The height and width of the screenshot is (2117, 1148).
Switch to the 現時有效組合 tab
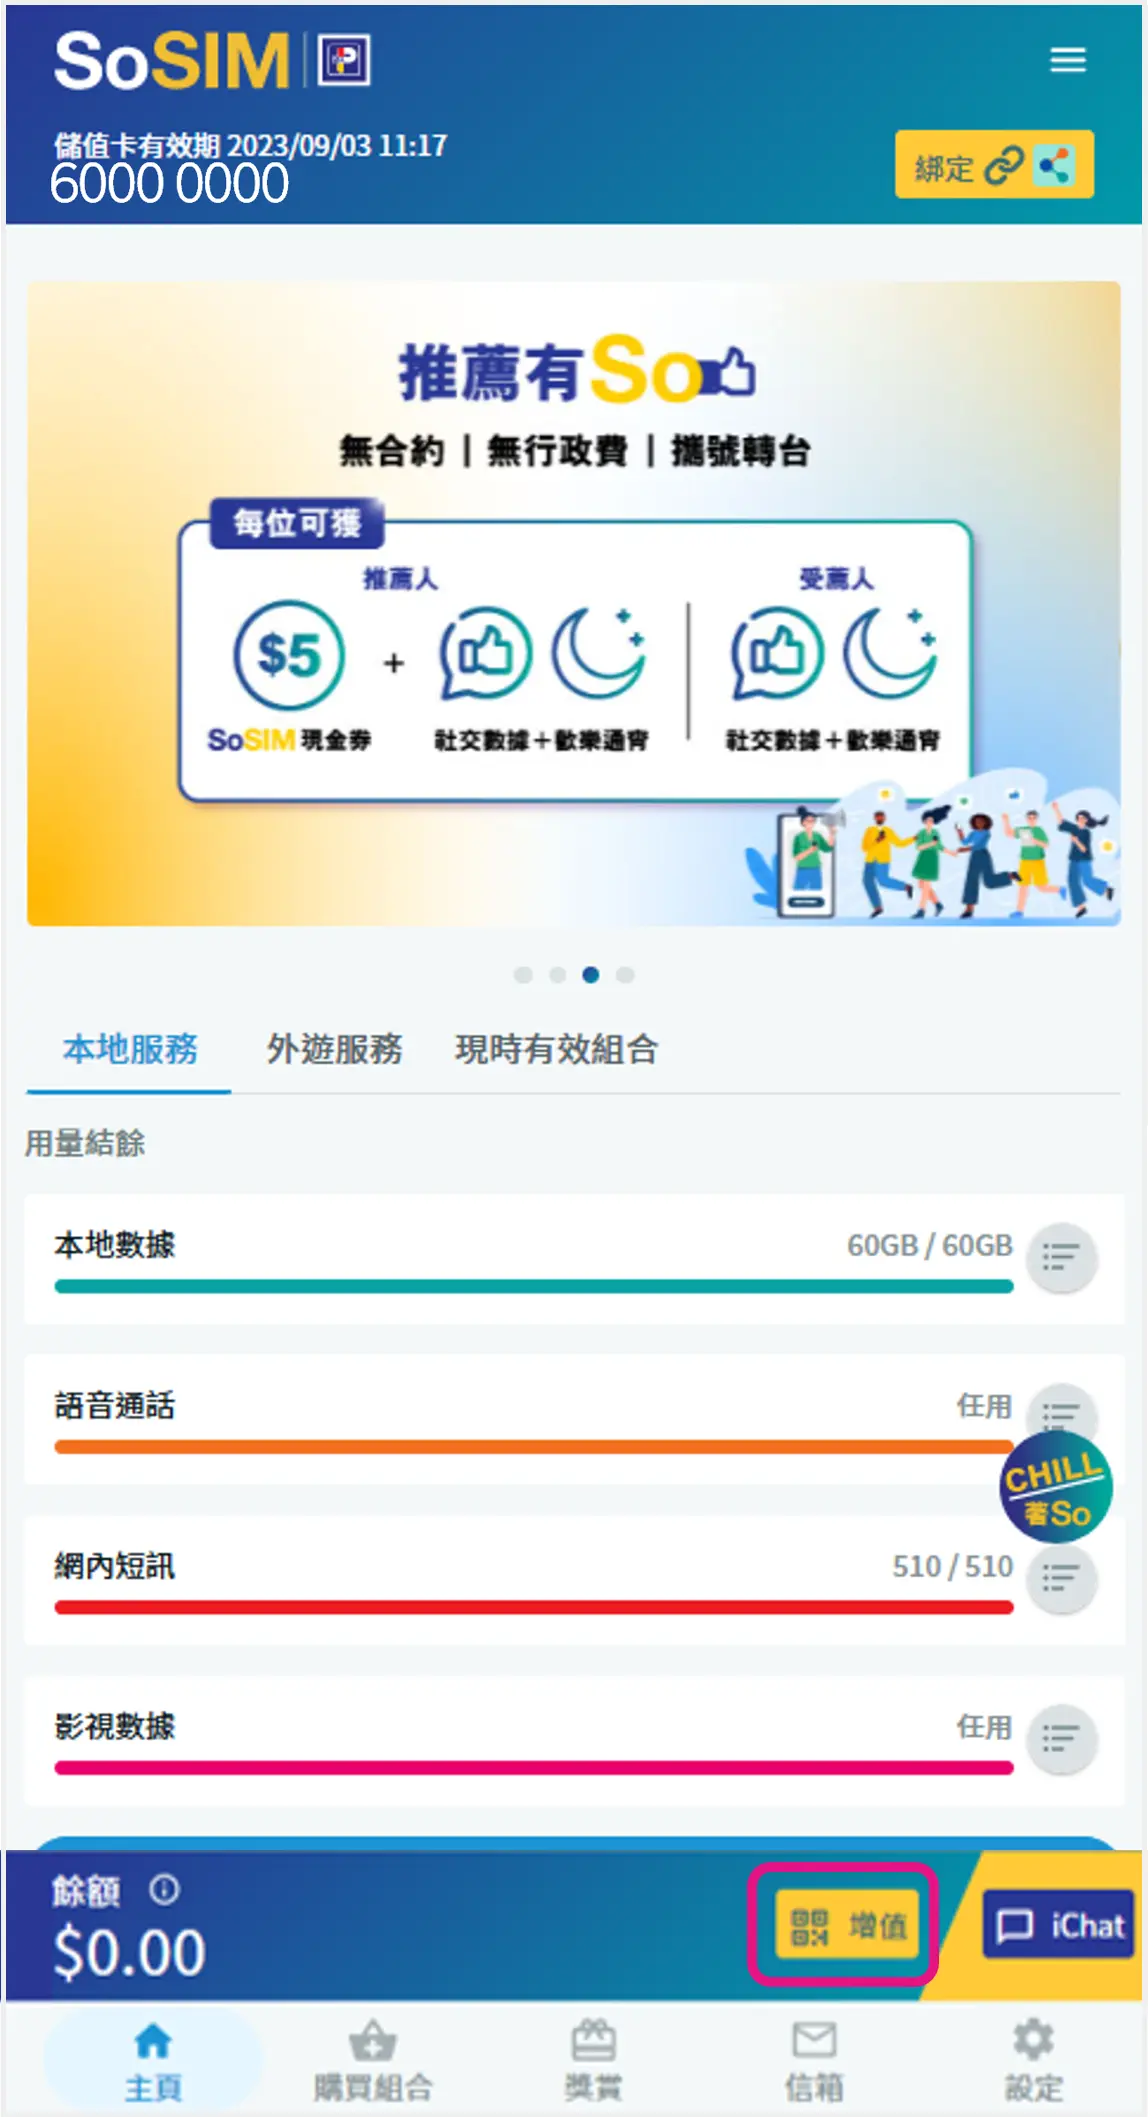[x=556, y=1049]
